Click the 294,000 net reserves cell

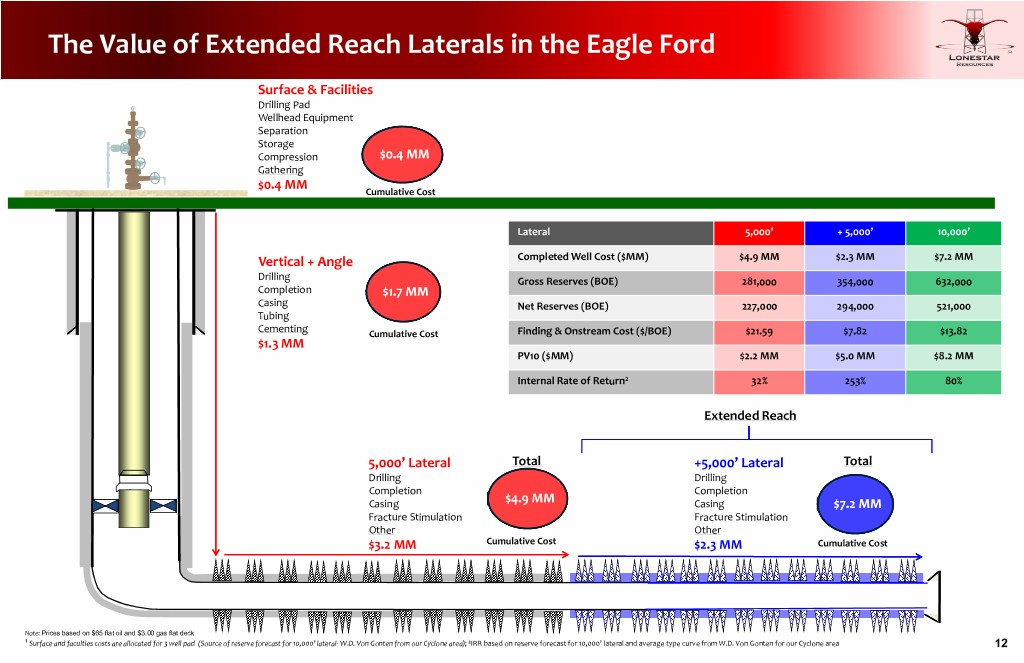coord(855,307)
